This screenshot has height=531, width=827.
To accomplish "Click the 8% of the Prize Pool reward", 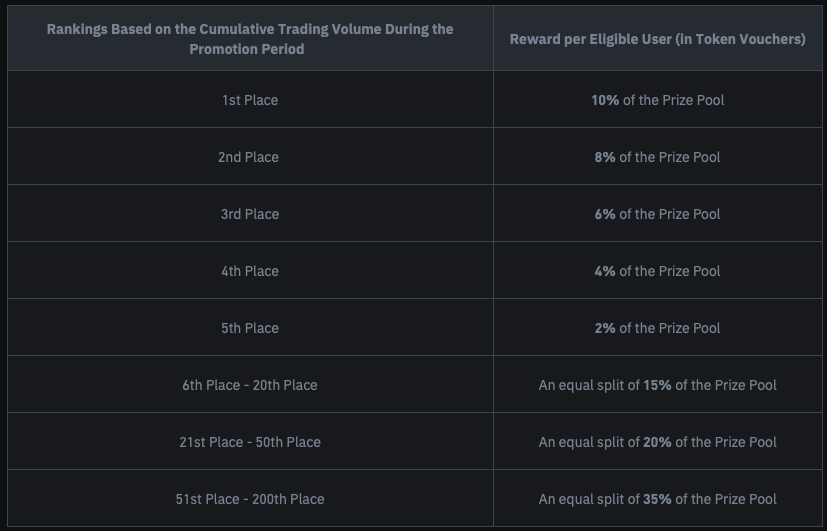I will pos(657,157).
